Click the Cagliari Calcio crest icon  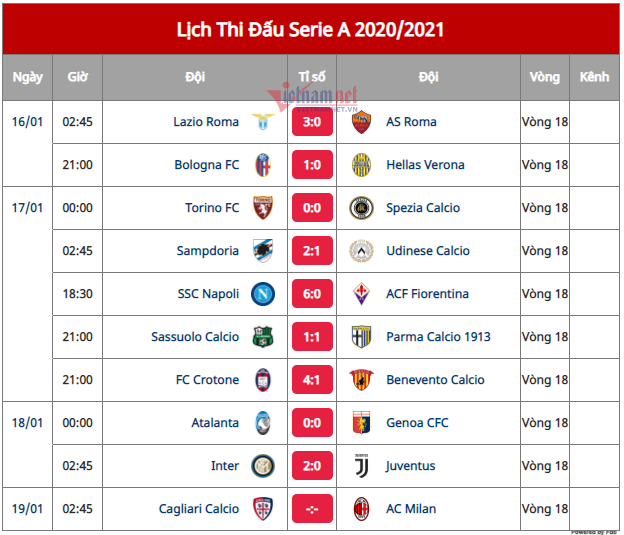[263, 509]
